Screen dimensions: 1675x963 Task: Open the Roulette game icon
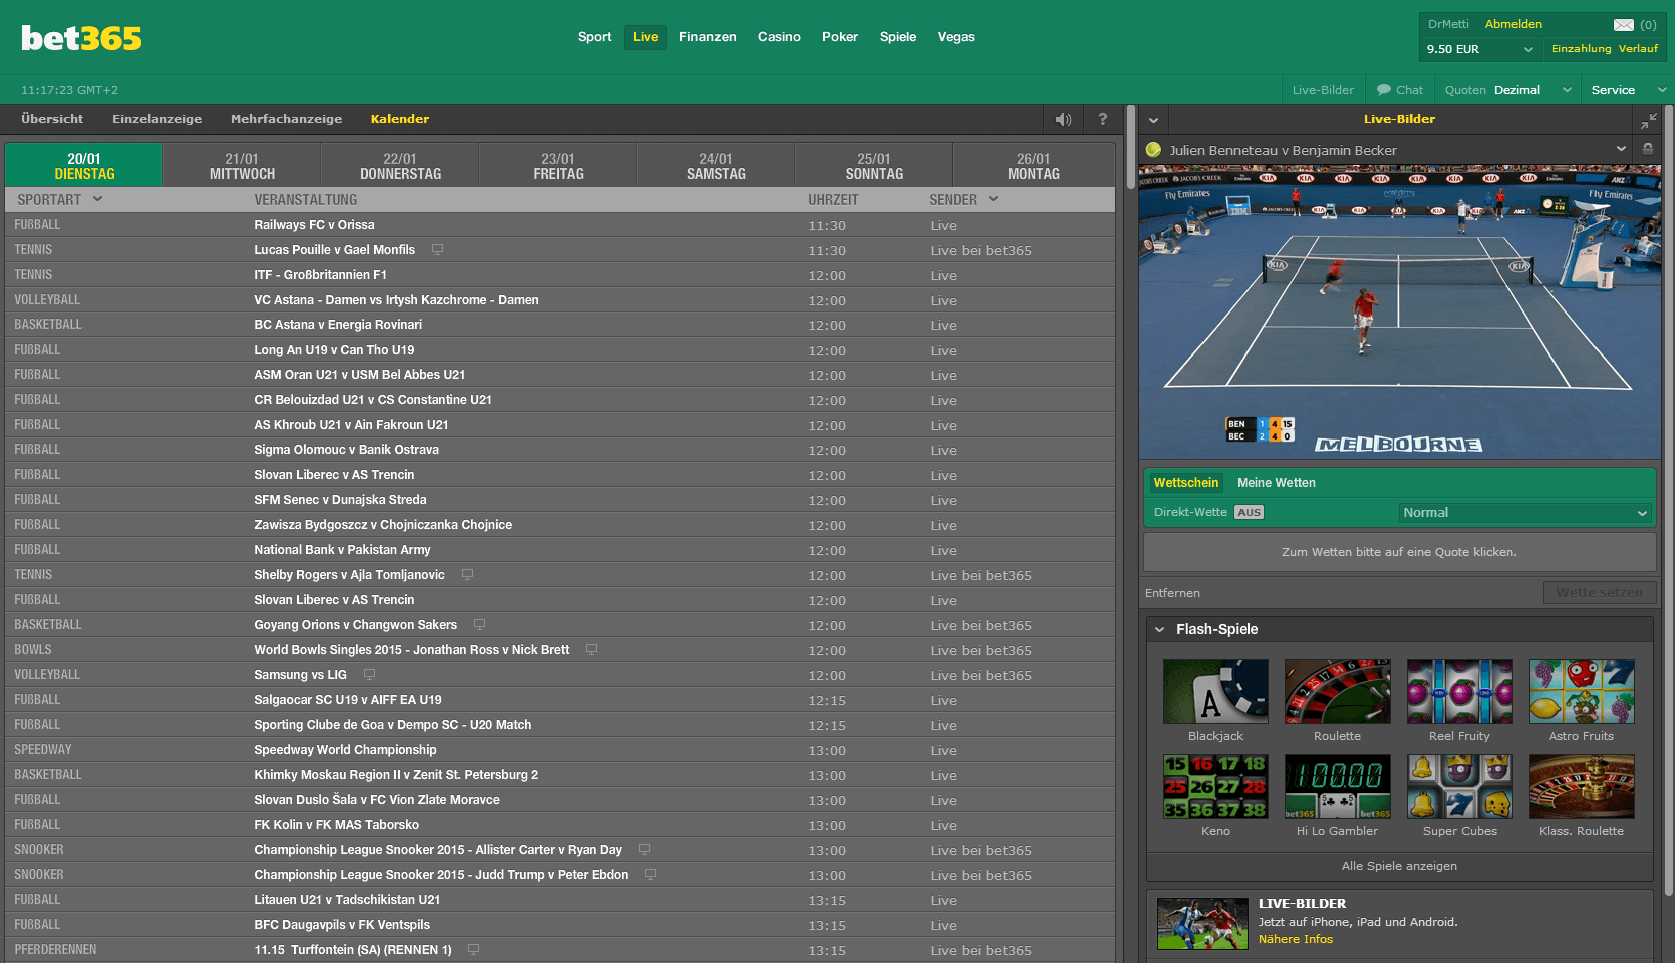[1337, 691]
